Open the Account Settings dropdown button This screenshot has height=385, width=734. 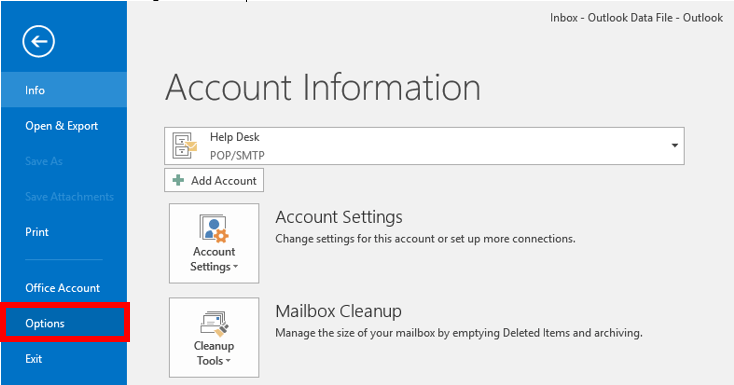[x=214, y=243]
